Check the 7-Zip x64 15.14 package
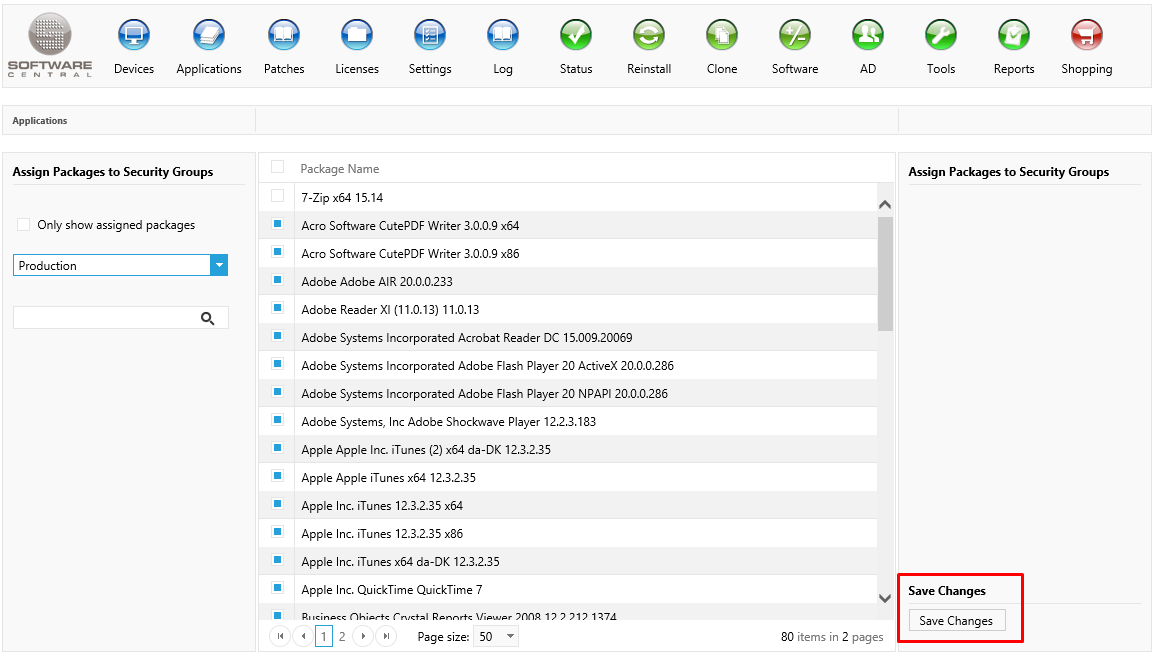Image resolution: width=1157 pixels, height=656 pixels. [278, 196]
